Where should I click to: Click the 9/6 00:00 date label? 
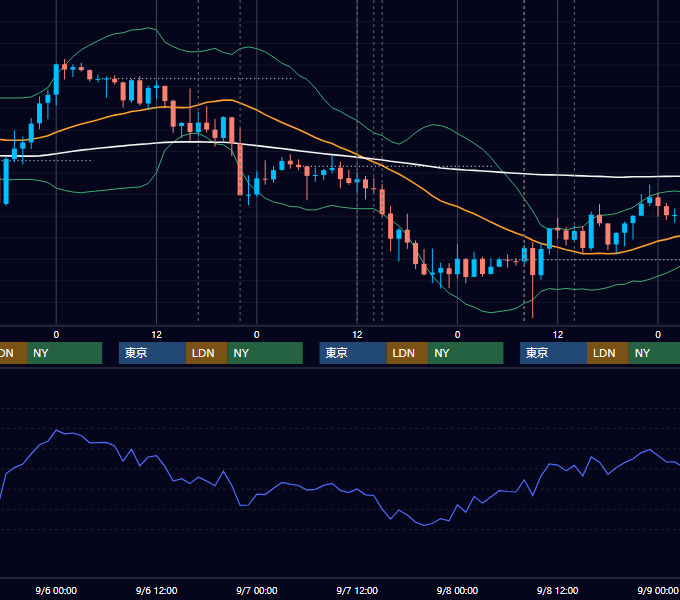(56, 590)
